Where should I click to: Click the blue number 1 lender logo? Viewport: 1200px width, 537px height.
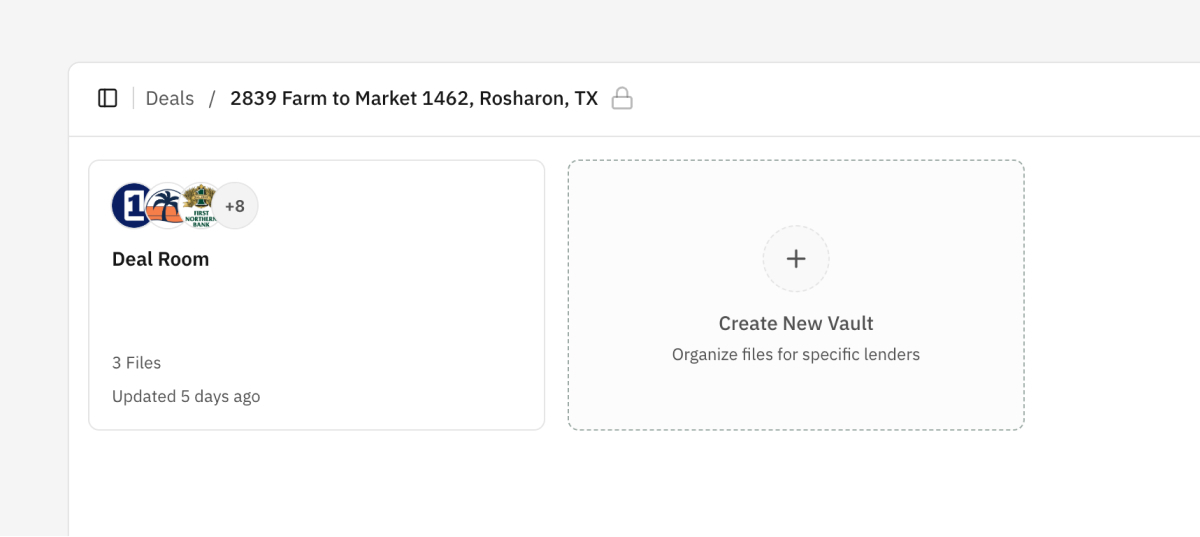pos(131,206)
